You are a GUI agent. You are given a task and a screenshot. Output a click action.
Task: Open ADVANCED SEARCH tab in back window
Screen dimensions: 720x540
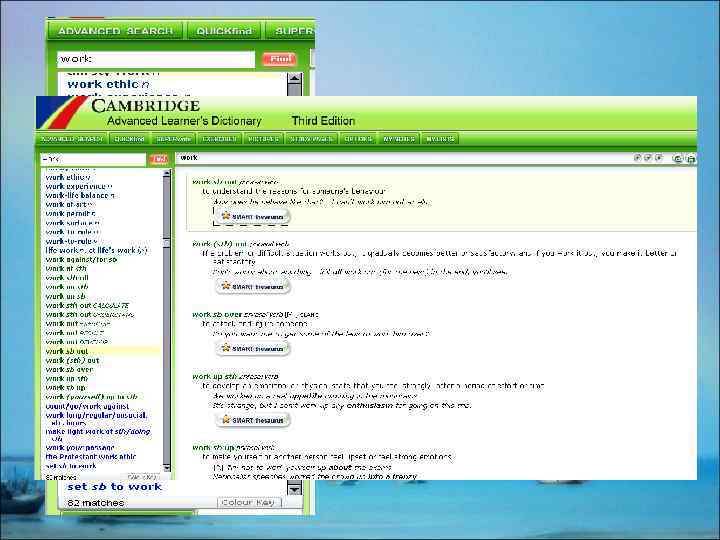[115, 31]
